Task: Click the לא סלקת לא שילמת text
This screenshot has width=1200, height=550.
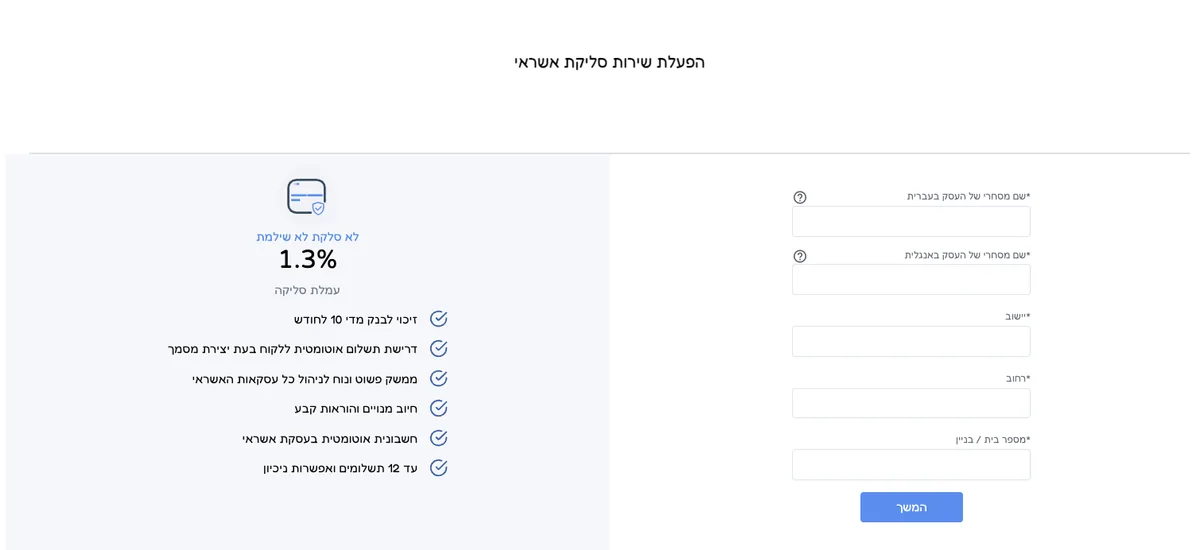Action: pos(308,237)
